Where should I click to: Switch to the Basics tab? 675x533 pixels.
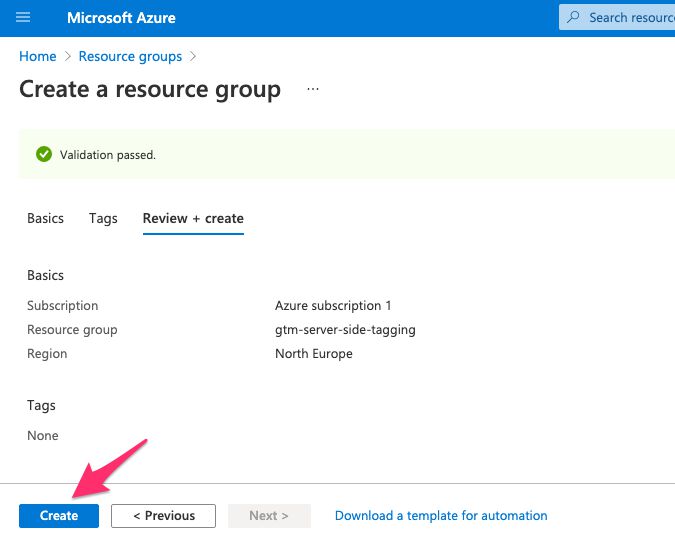click(45, 218)
